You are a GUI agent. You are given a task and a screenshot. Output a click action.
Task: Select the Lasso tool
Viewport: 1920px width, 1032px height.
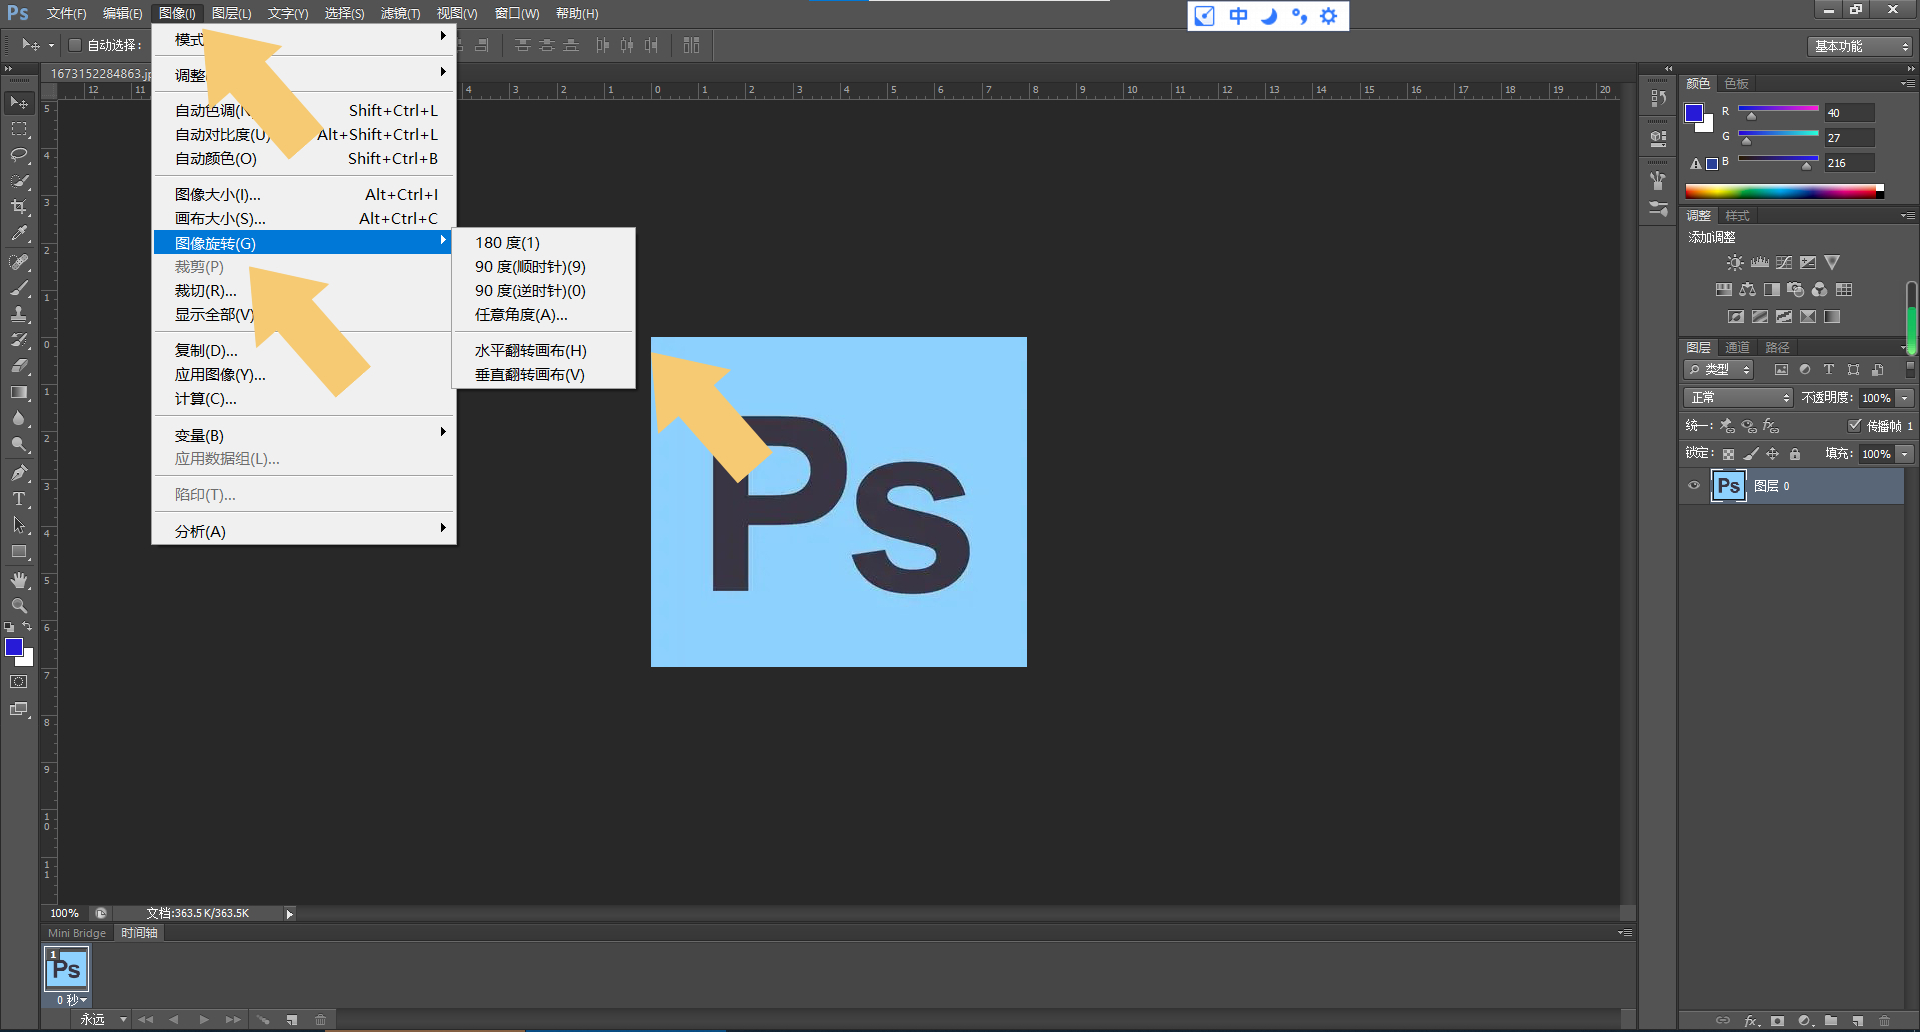(x=19, y=155)
